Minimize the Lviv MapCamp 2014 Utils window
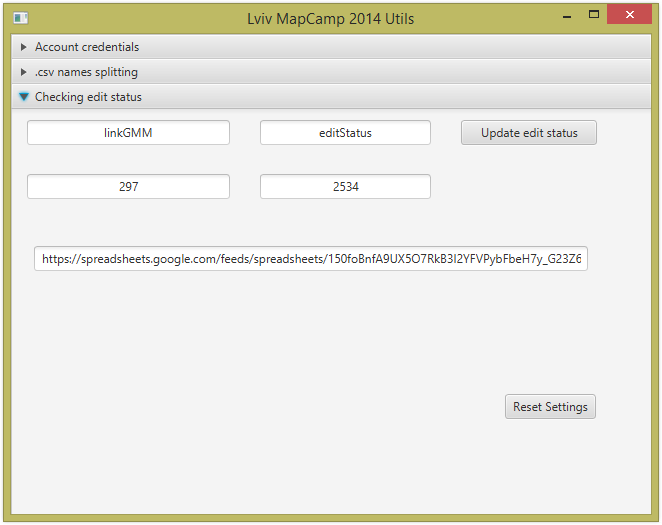 [567, 16]
